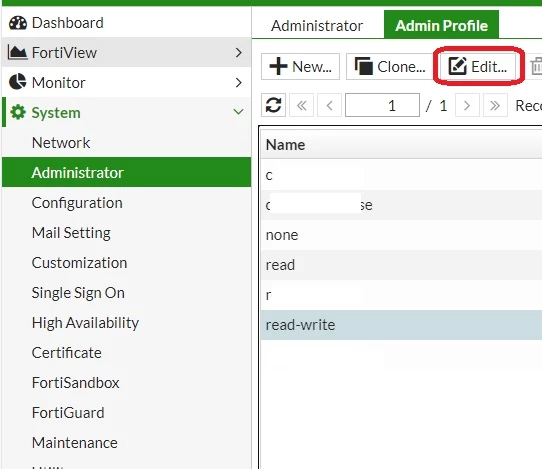
Task: Open the Monitor menu entry
Action: coord(126,82)
